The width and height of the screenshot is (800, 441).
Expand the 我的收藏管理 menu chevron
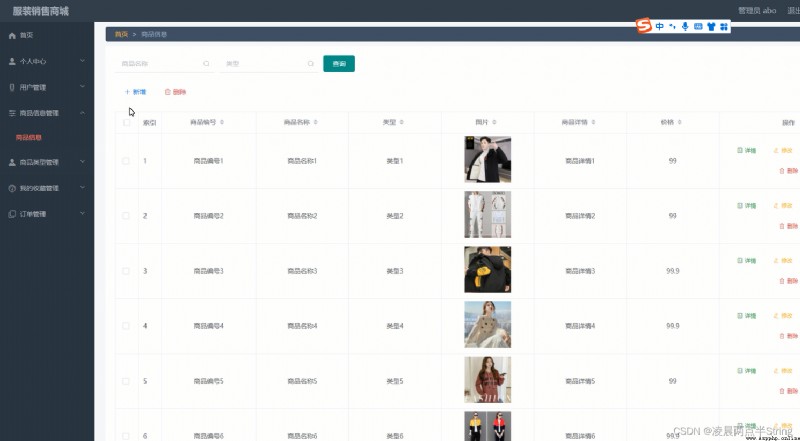pos(83,188)
